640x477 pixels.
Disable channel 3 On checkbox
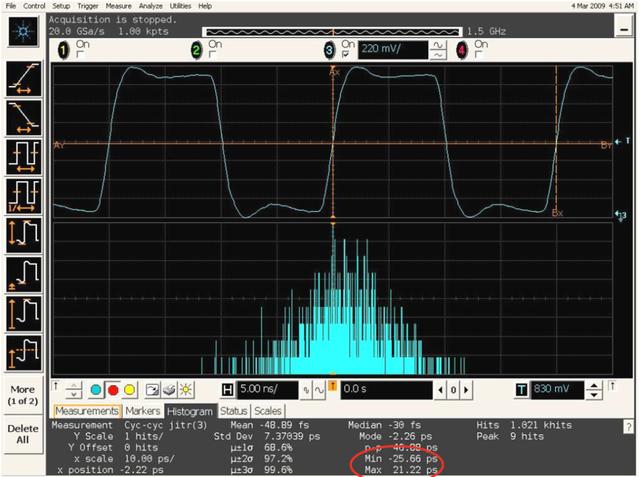[x=345, y=54]
